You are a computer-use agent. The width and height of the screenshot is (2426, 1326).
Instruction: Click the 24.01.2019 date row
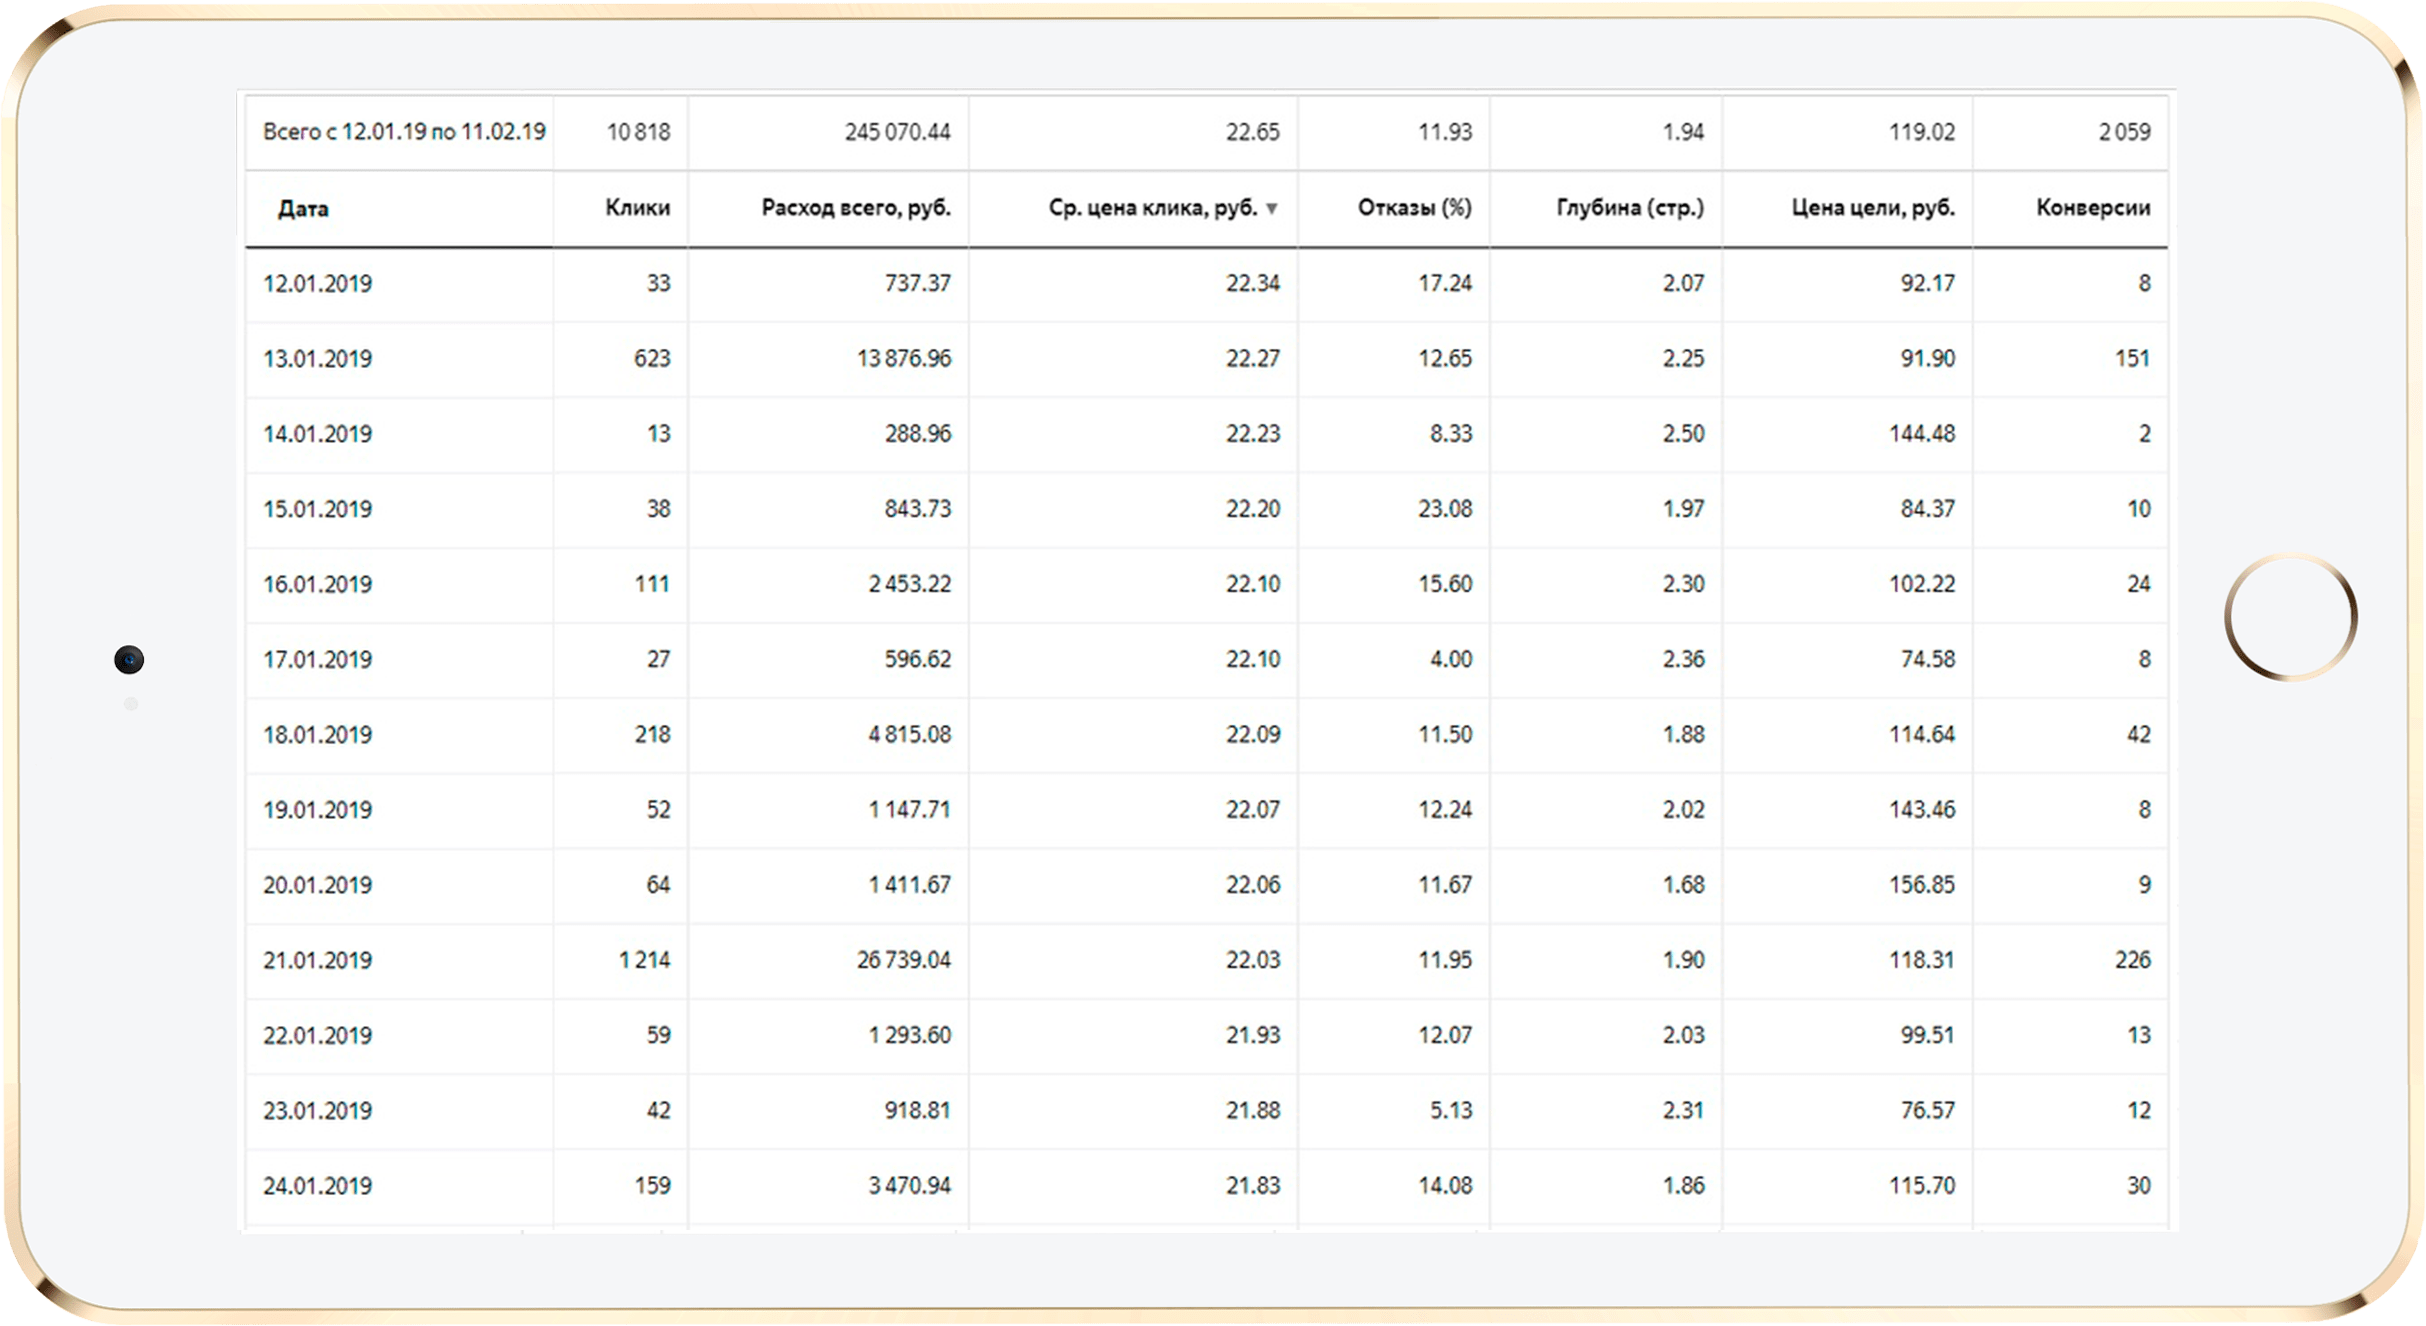click(317, 1186)
